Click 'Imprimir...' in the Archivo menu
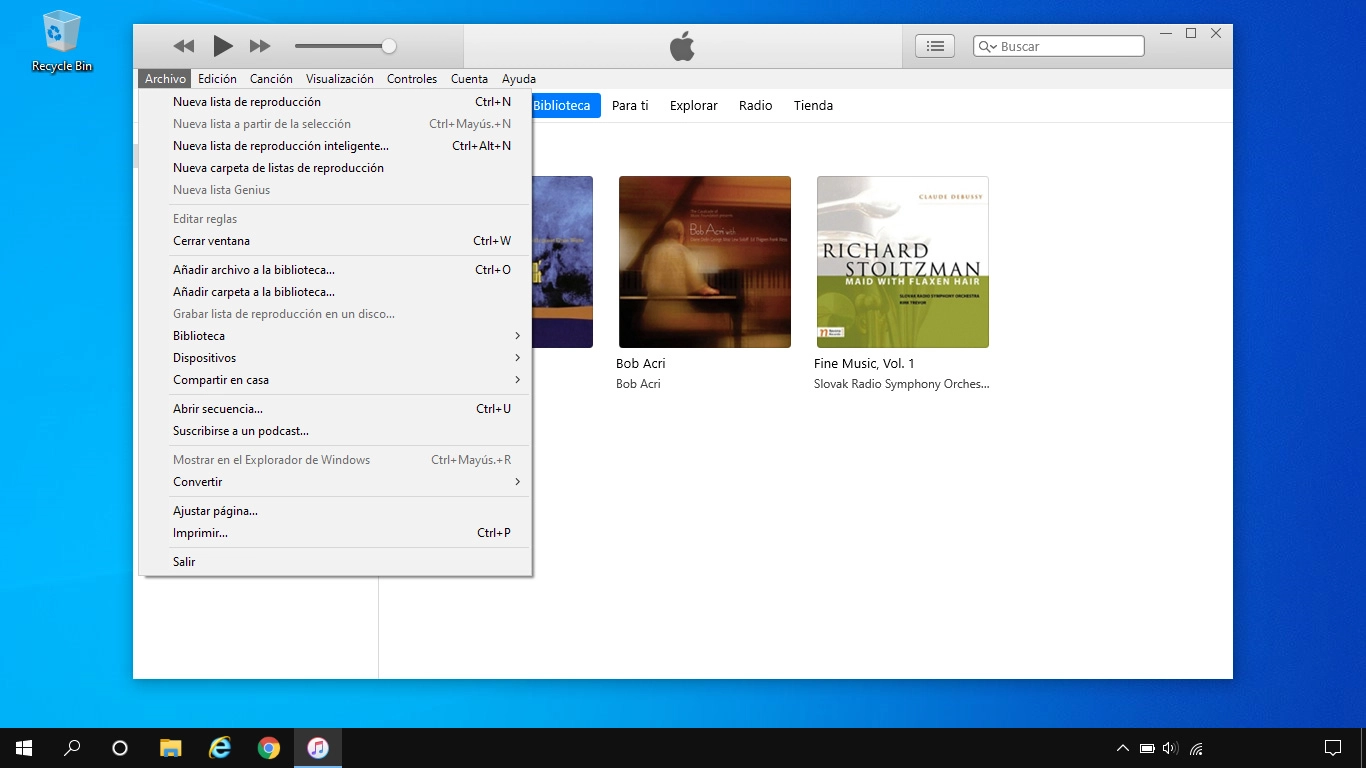1366x768 pixels. coord(200,532)
